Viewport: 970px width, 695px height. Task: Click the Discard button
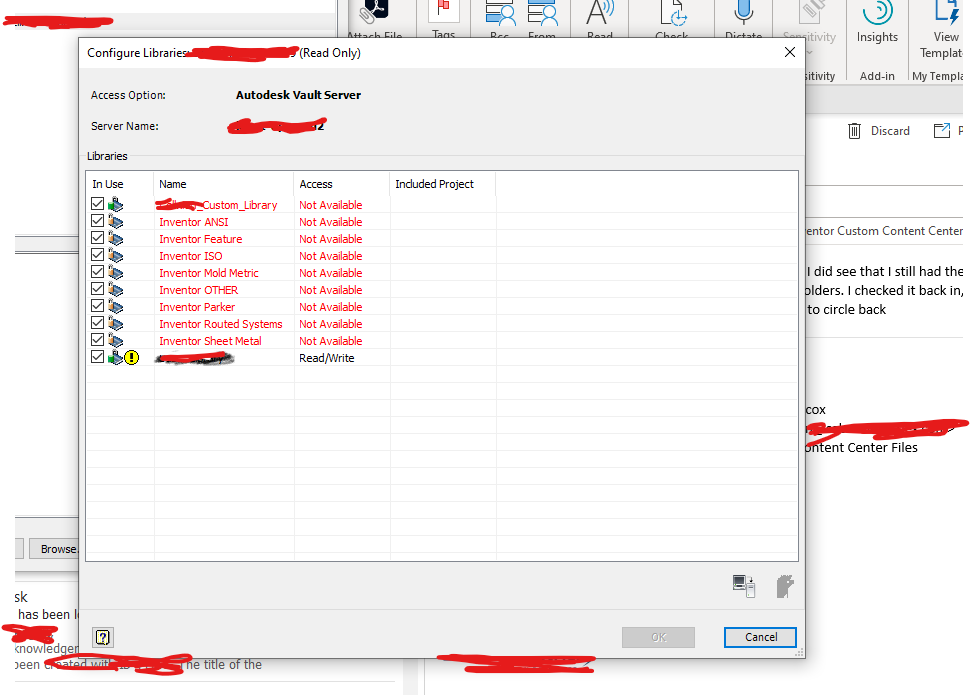click(878, 130)
